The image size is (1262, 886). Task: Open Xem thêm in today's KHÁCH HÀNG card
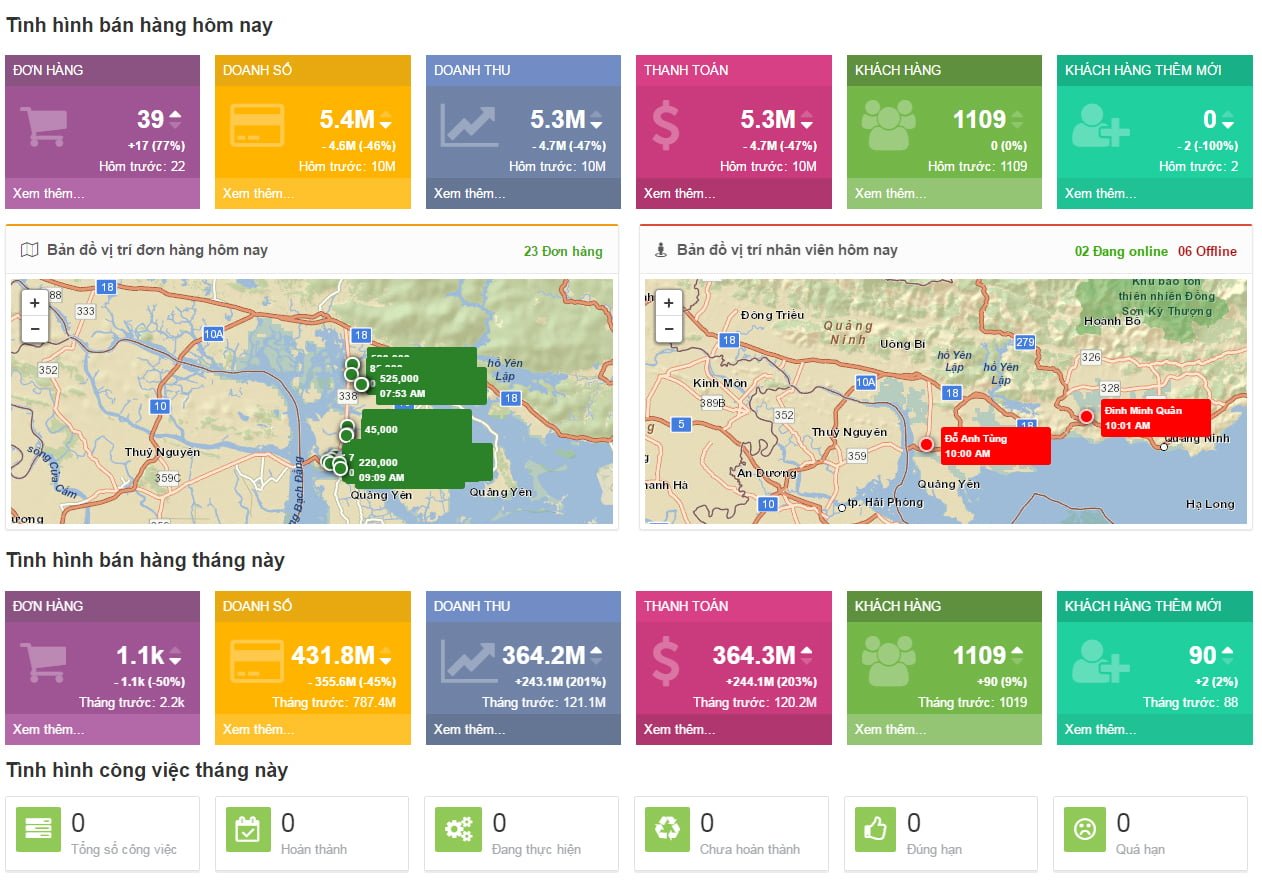pyautogui.click(x=891, y=193)
